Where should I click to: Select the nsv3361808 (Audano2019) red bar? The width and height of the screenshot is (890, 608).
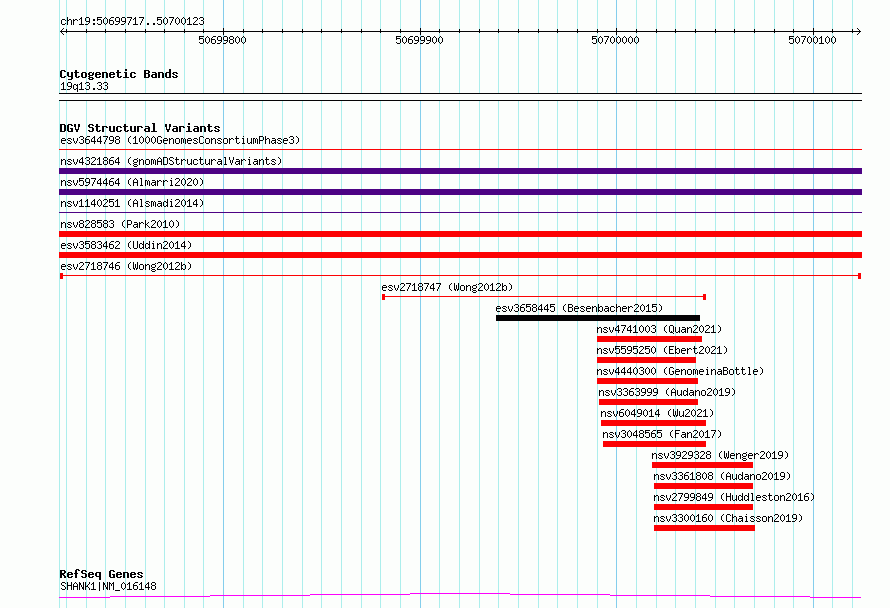pyautogui.click(x=703, y=486)
